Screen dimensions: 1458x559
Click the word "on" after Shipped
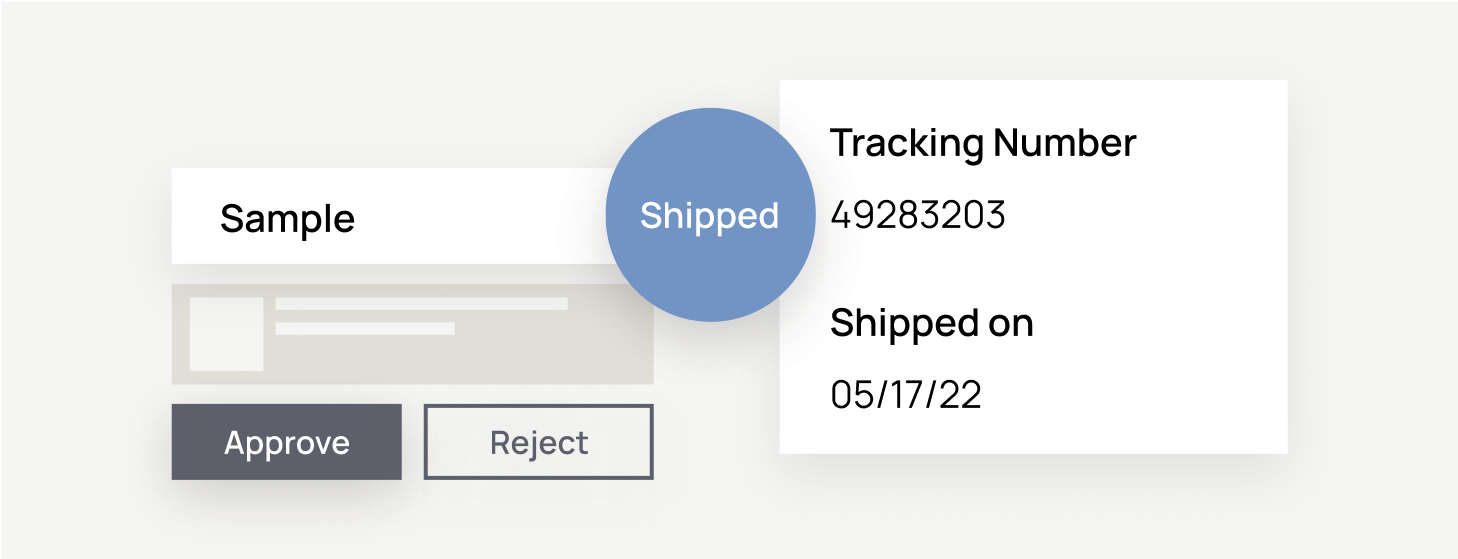1011,323
